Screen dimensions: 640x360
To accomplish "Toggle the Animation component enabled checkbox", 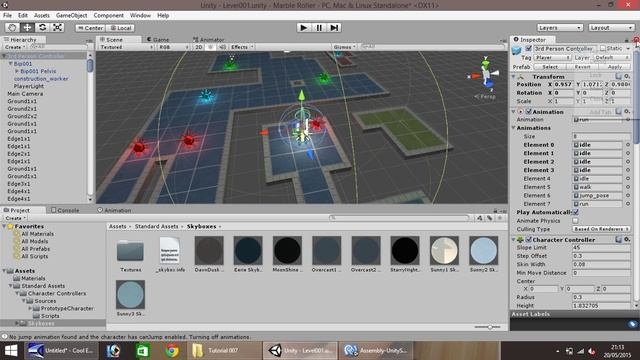I will (x=529, y=111).
